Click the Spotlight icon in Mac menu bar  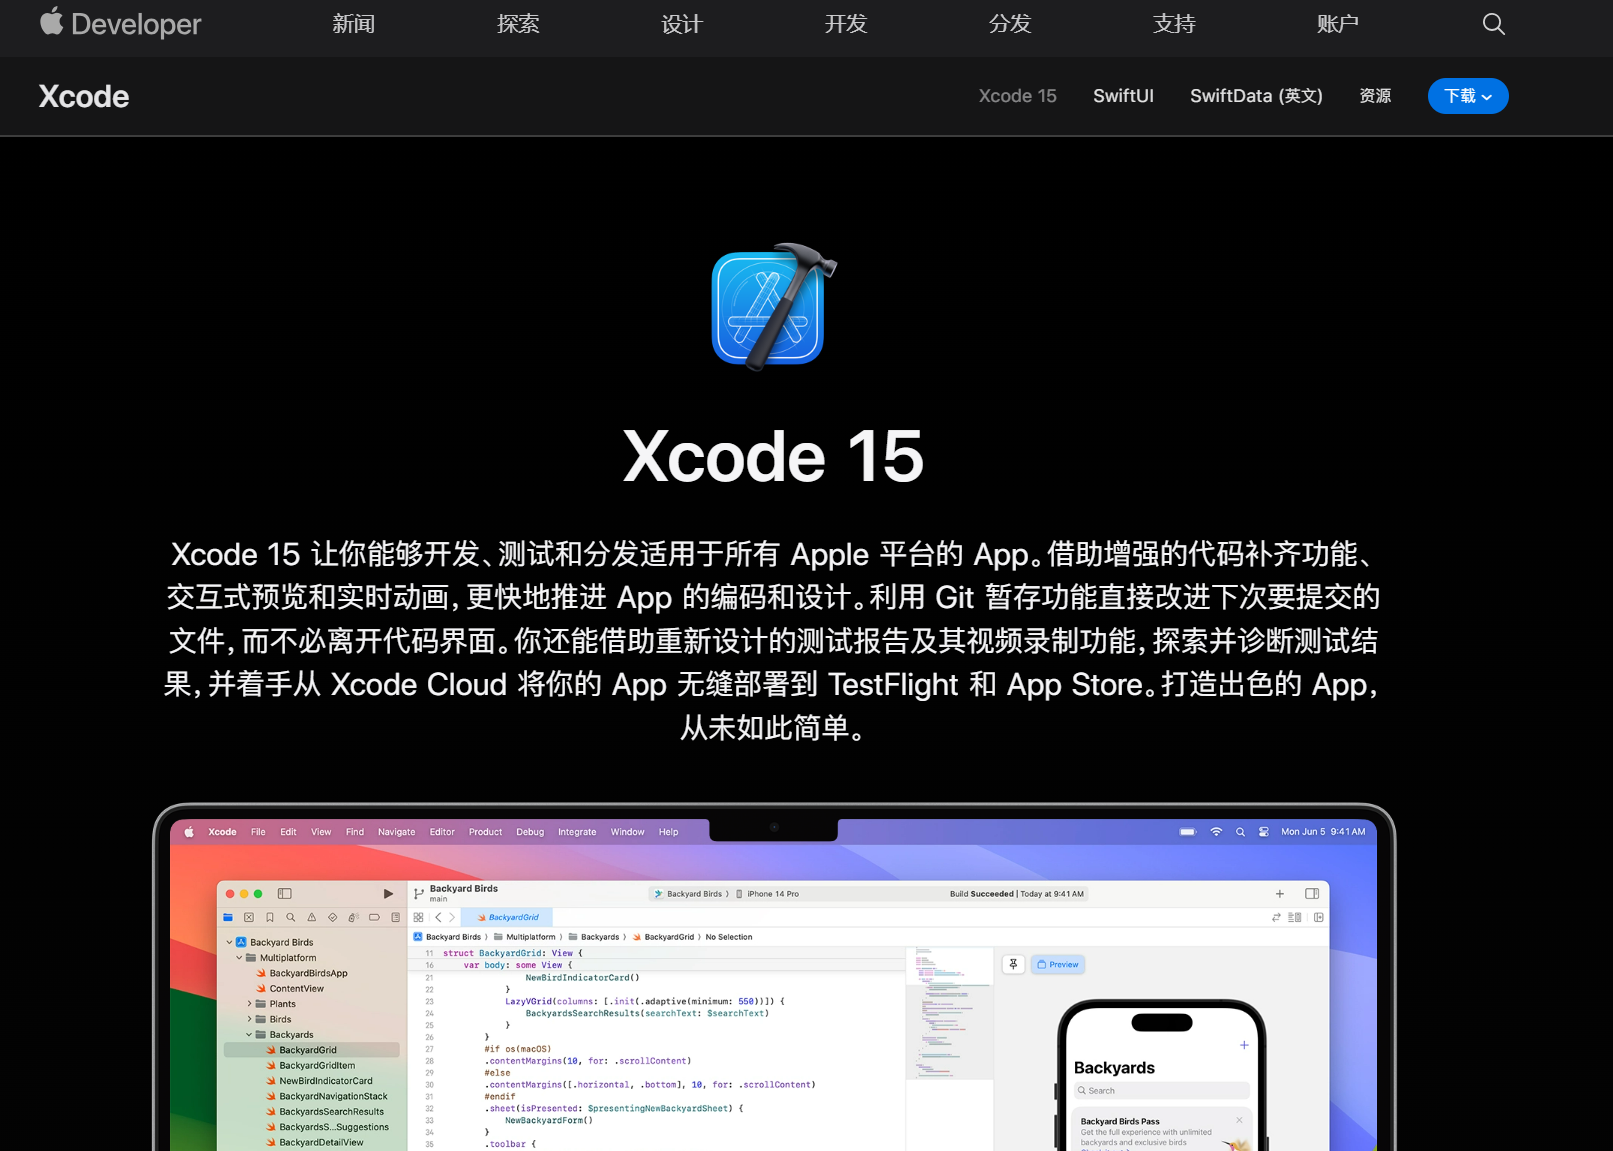[1241, 832]
